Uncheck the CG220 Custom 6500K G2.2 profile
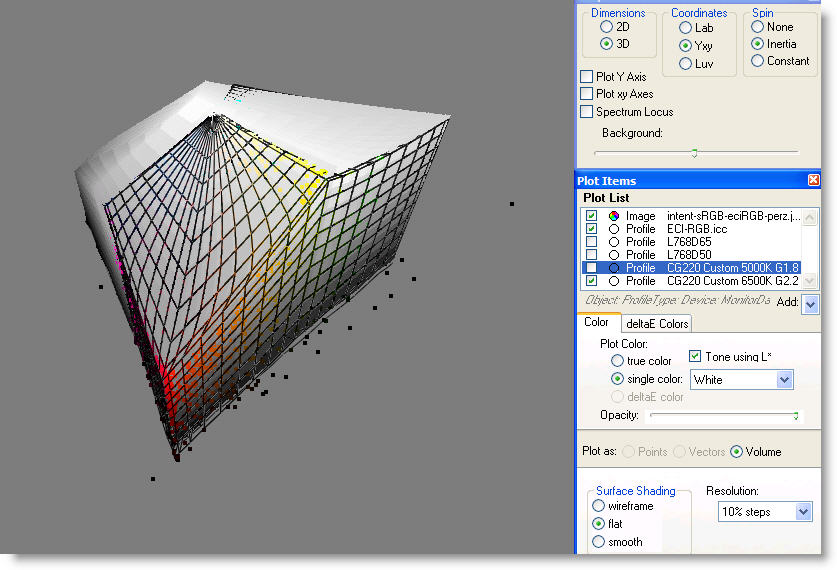This screenshot has height=570, width=837. click(591, 281)
